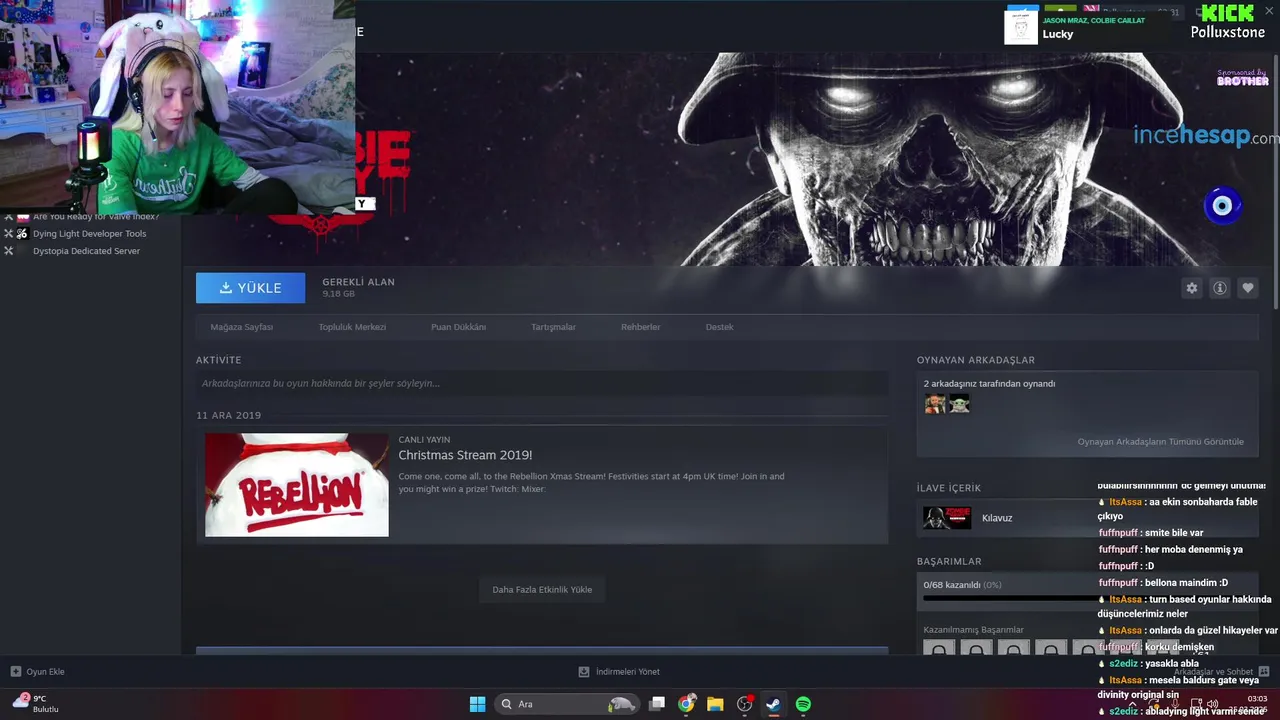Open the Rehberler tab

click(x=640, y=327)
